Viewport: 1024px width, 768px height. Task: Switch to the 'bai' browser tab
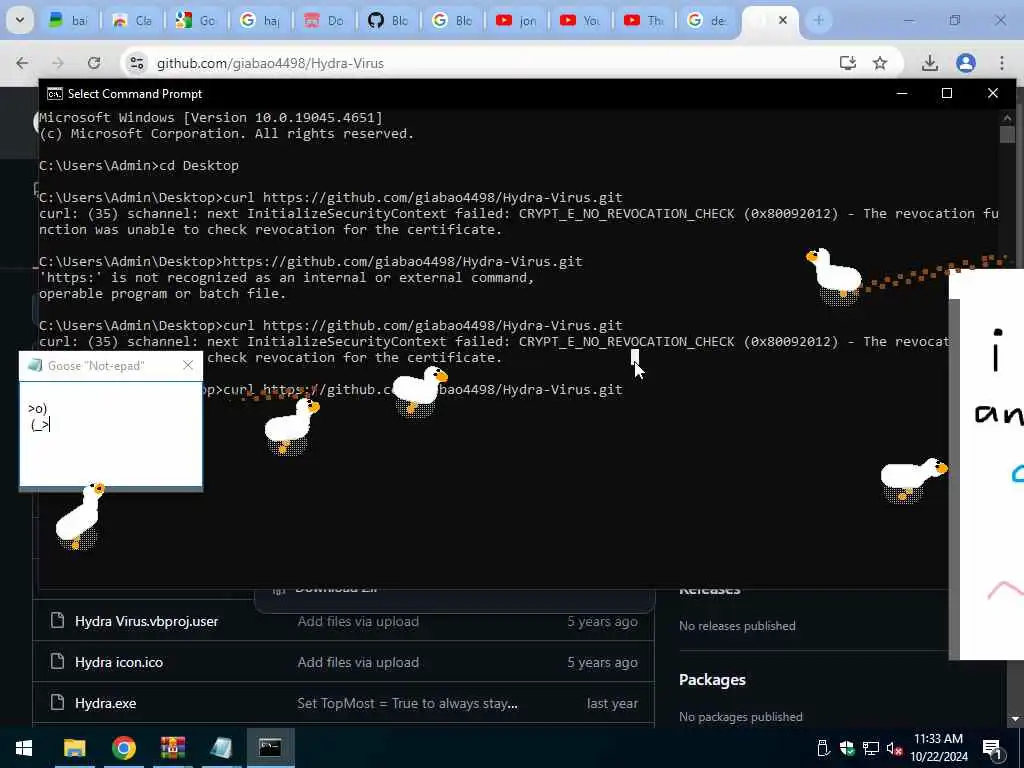point(68,21)
